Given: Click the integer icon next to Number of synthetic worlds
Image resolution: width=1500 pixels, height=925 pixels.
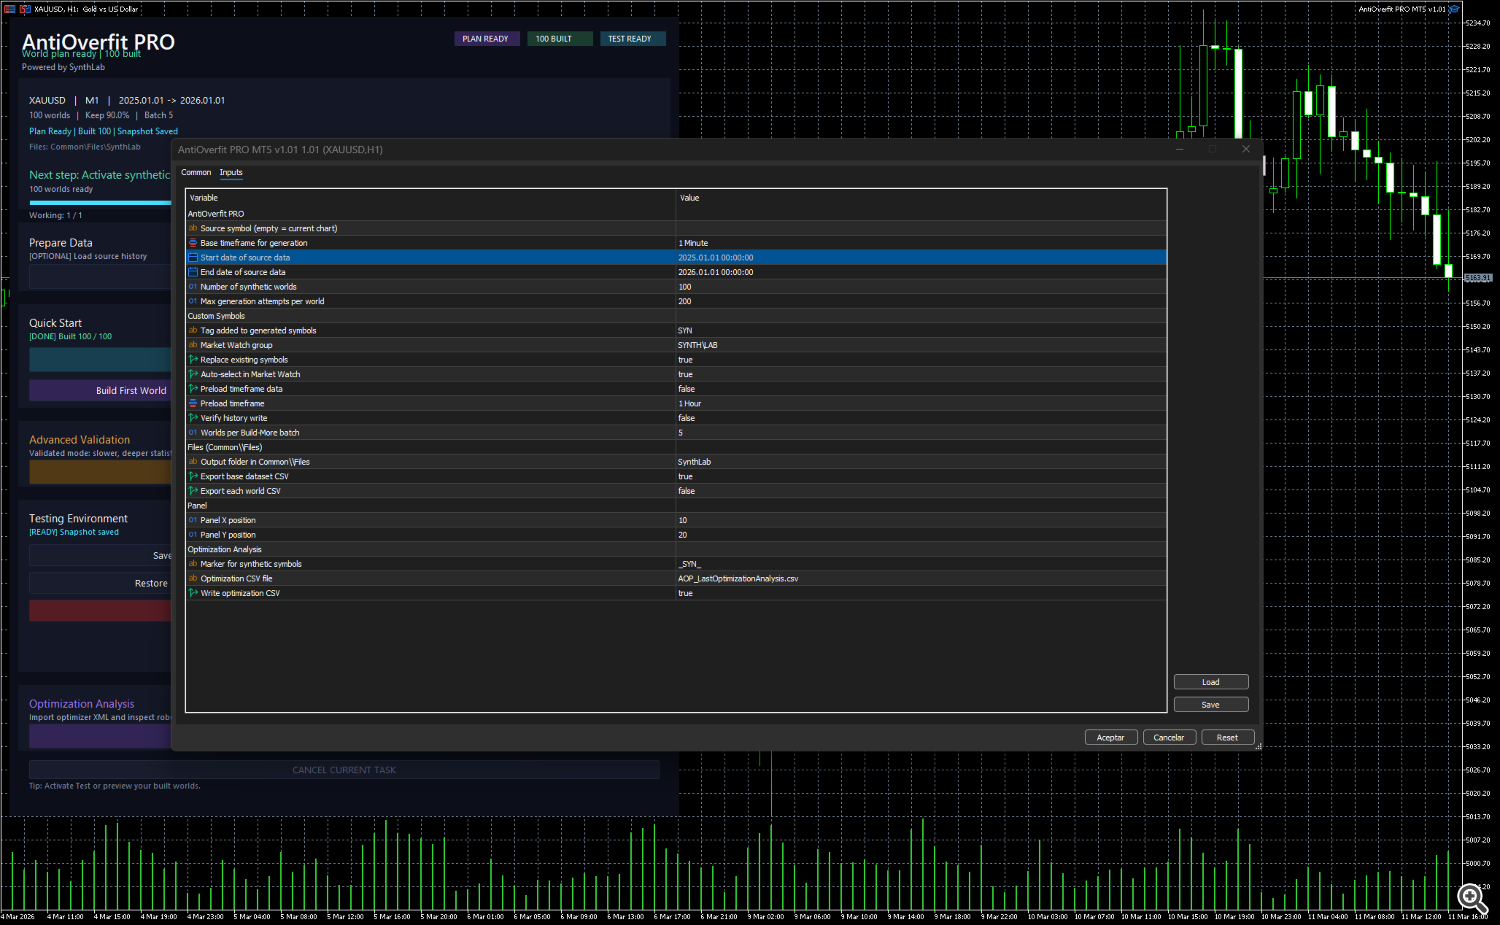Looking at the screenshot, I should coord(193,287).
